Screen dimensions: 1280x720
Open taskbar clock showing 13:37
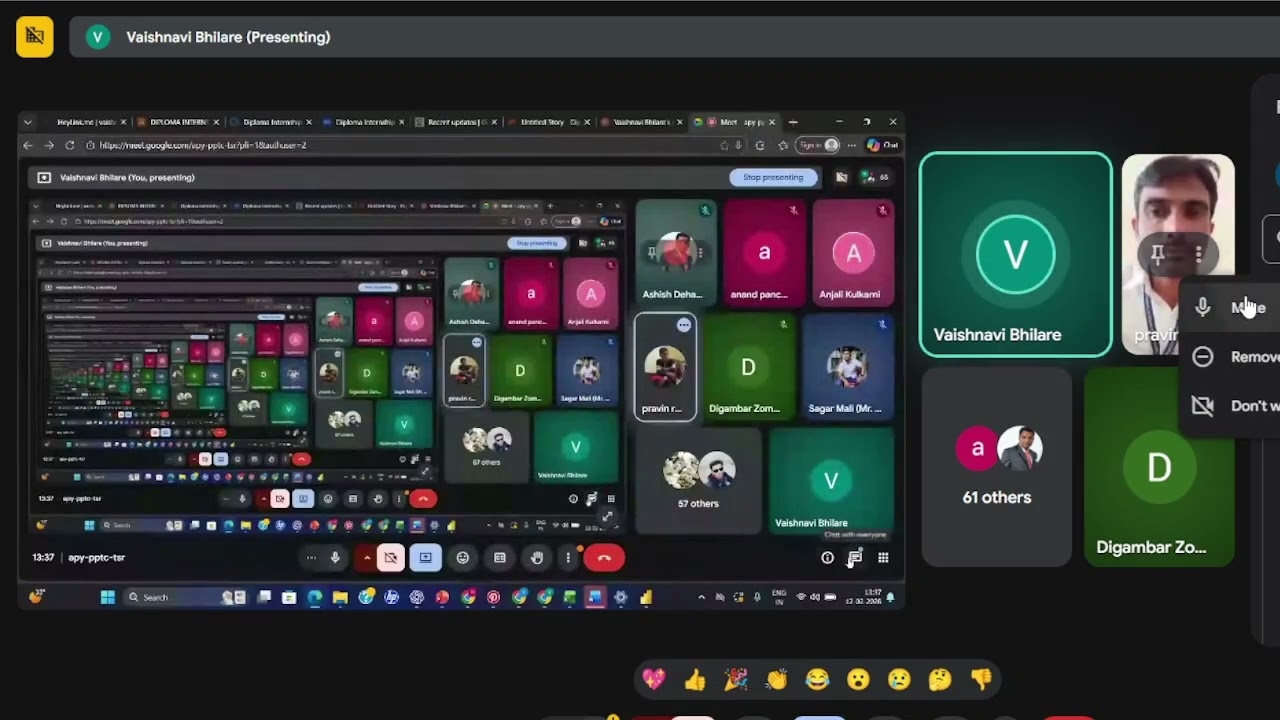click(866, 597)
